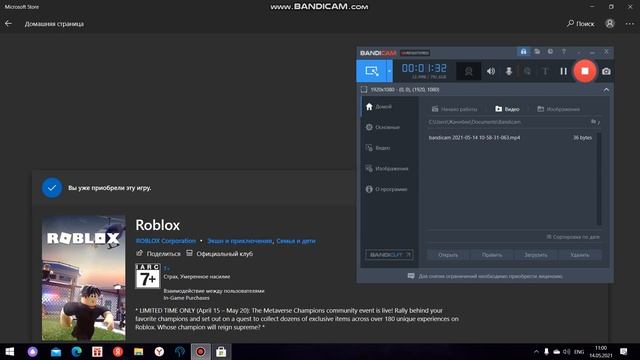This screenshot has height=360, width=640.
Task: Open the scheduler clock icon in Bandicam
Action: (x=550, y=52)
